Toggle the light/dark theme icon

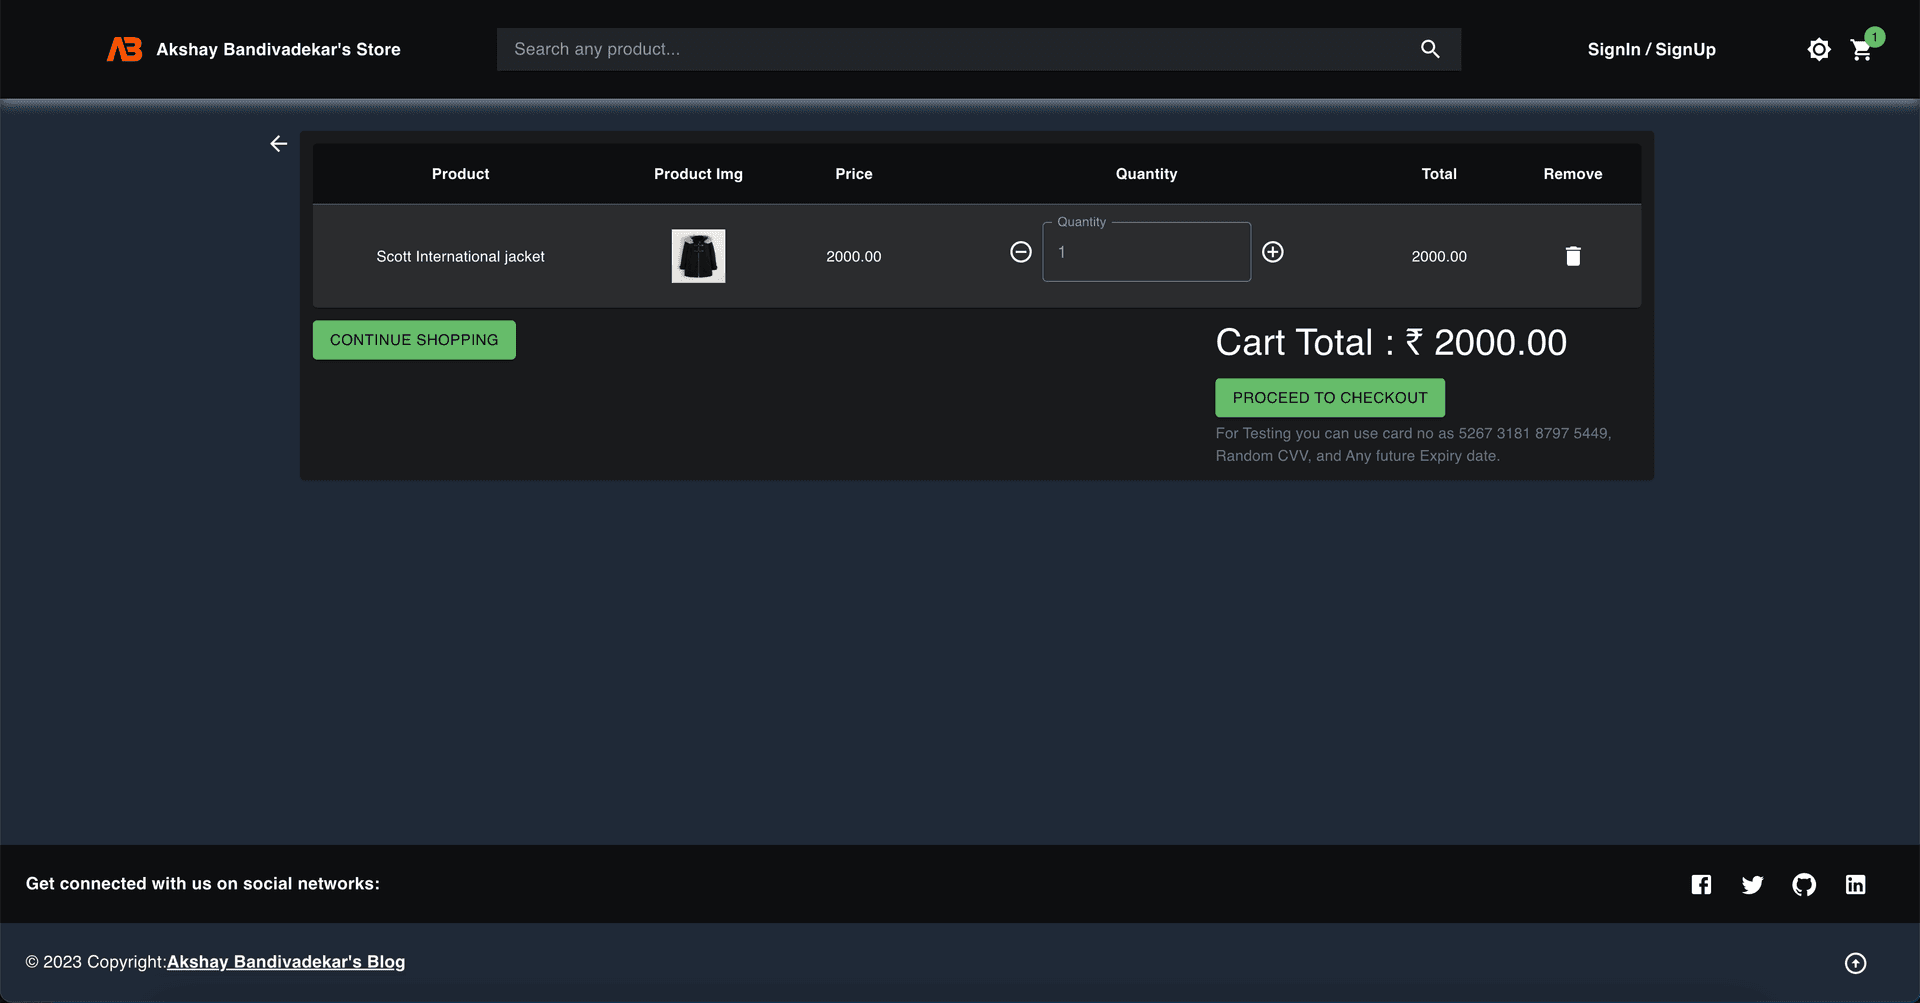(x=1818, y=49)
